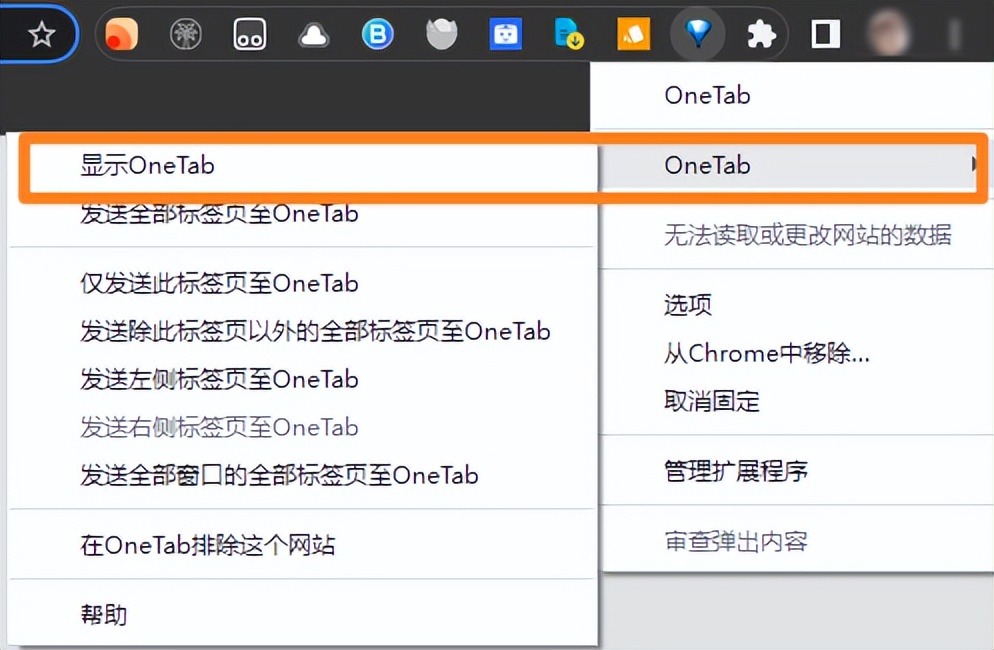Click the gray cat-face extension icon
The image size is (994, 650).
[x=442, y=34]
